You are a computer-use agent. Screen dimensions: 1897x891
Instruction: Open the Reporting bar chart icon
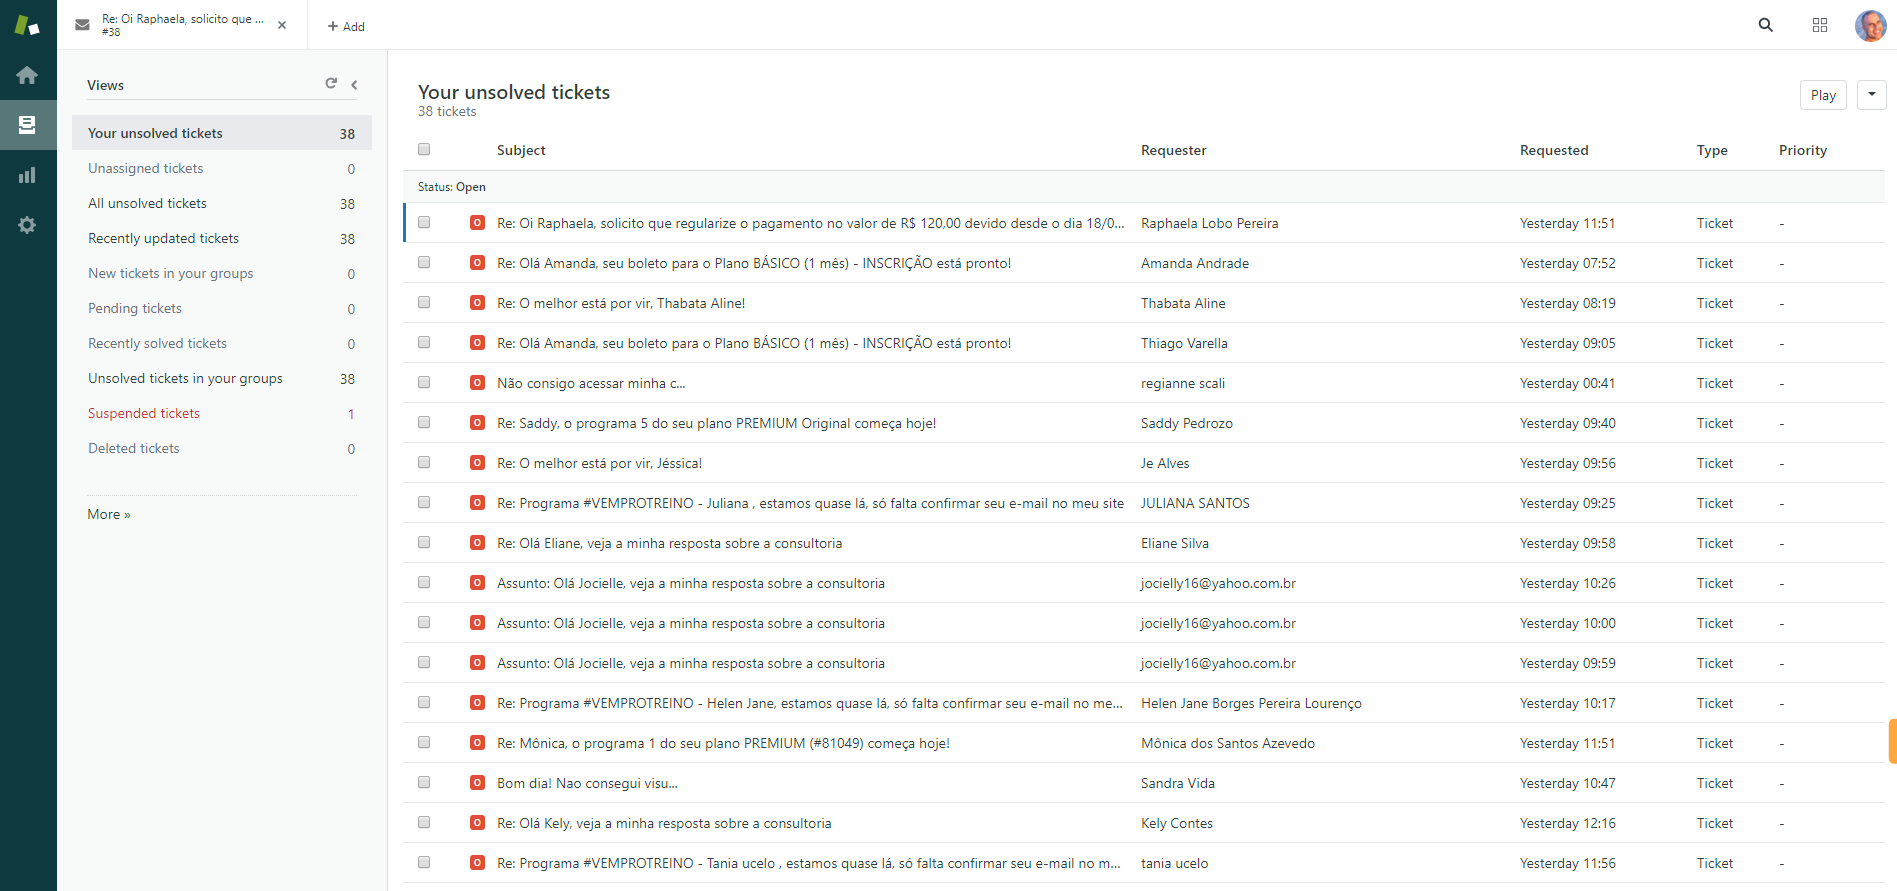tap(27, 175)
